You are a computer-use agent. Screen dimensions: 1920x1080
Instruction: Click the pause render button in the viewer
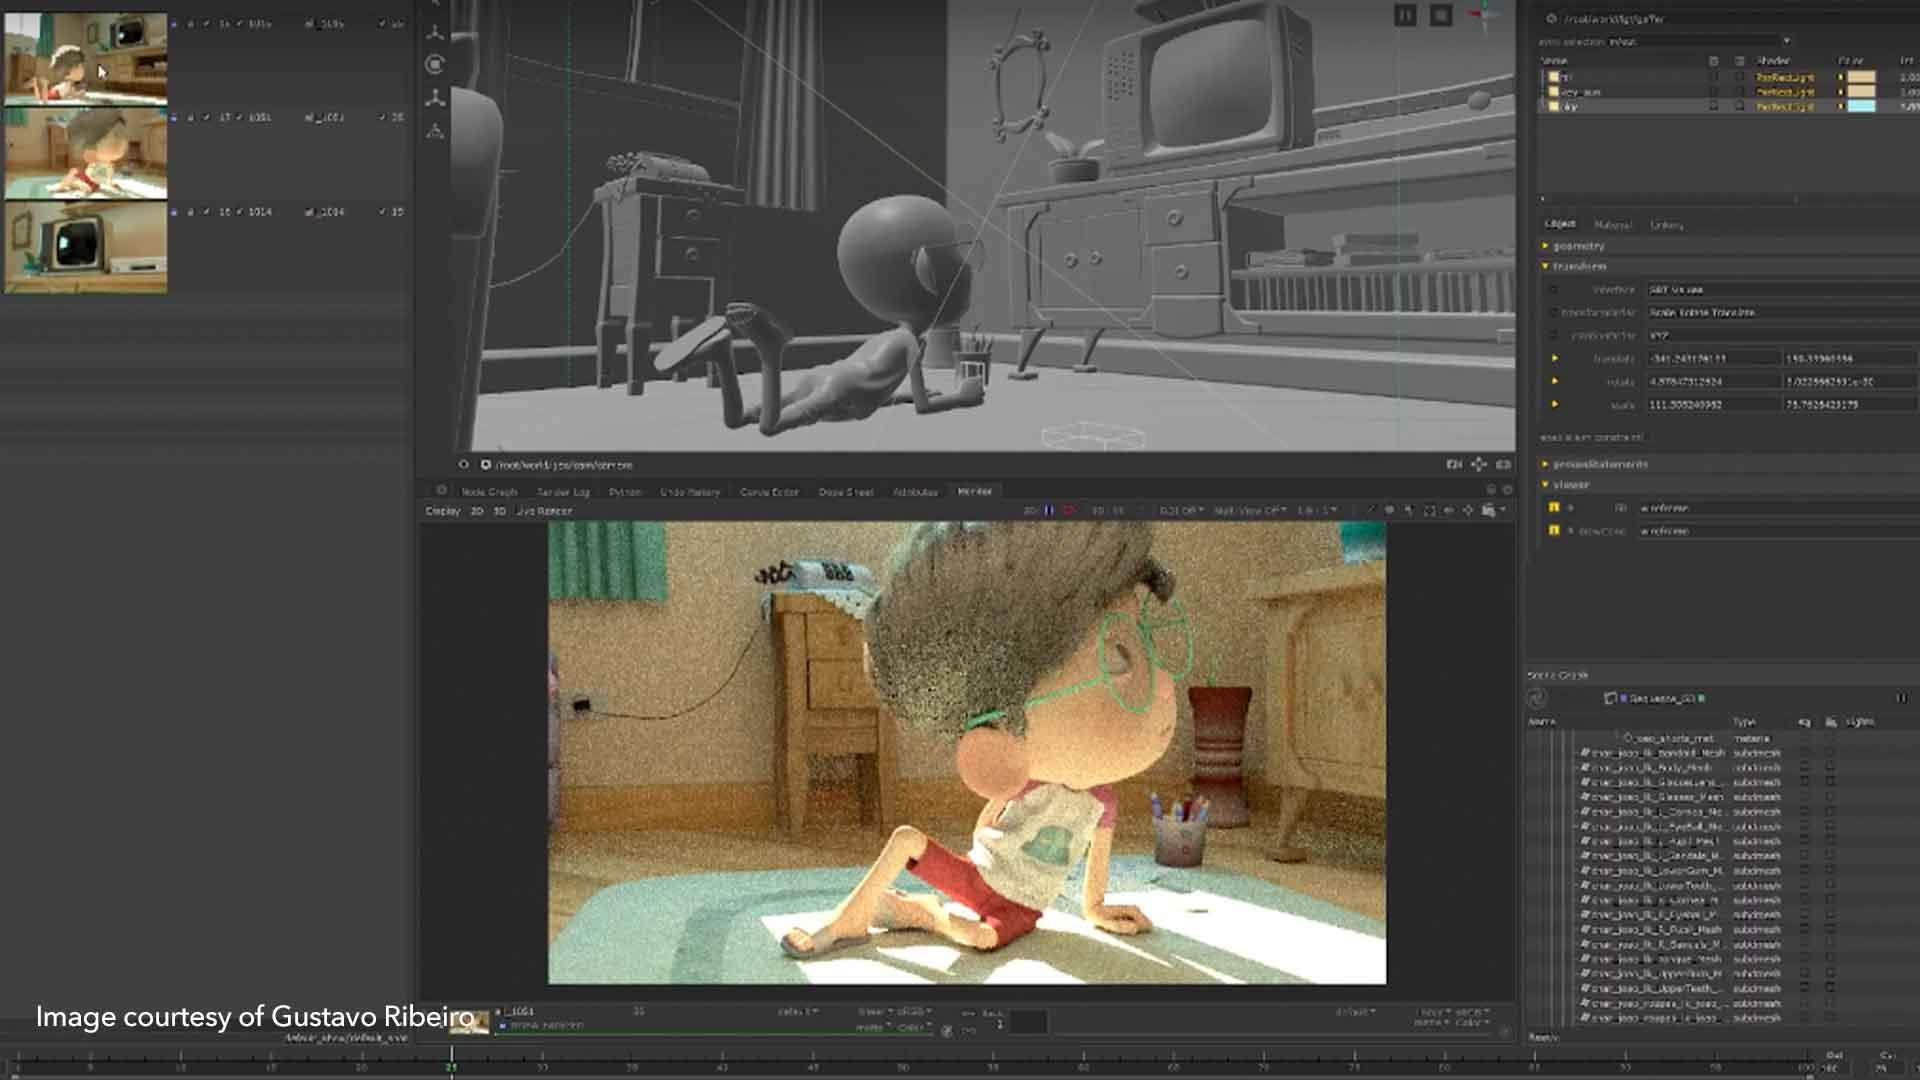(x=1405, y=15)
